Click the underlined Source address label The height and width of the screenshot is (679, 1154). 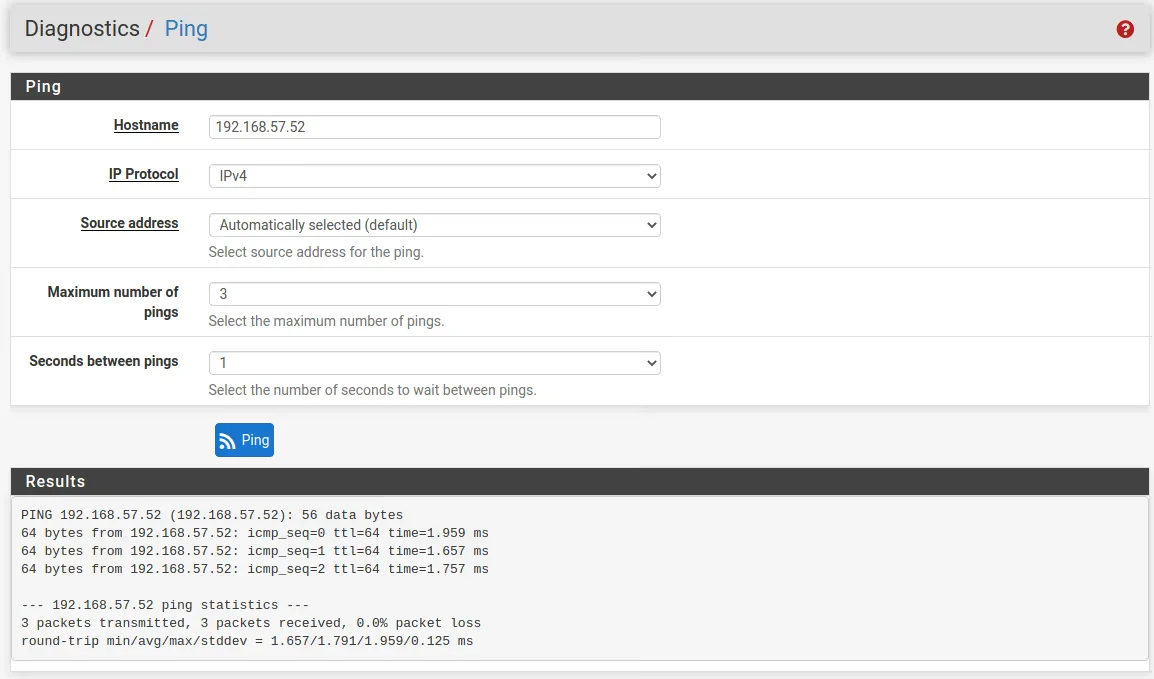[129, 223]
